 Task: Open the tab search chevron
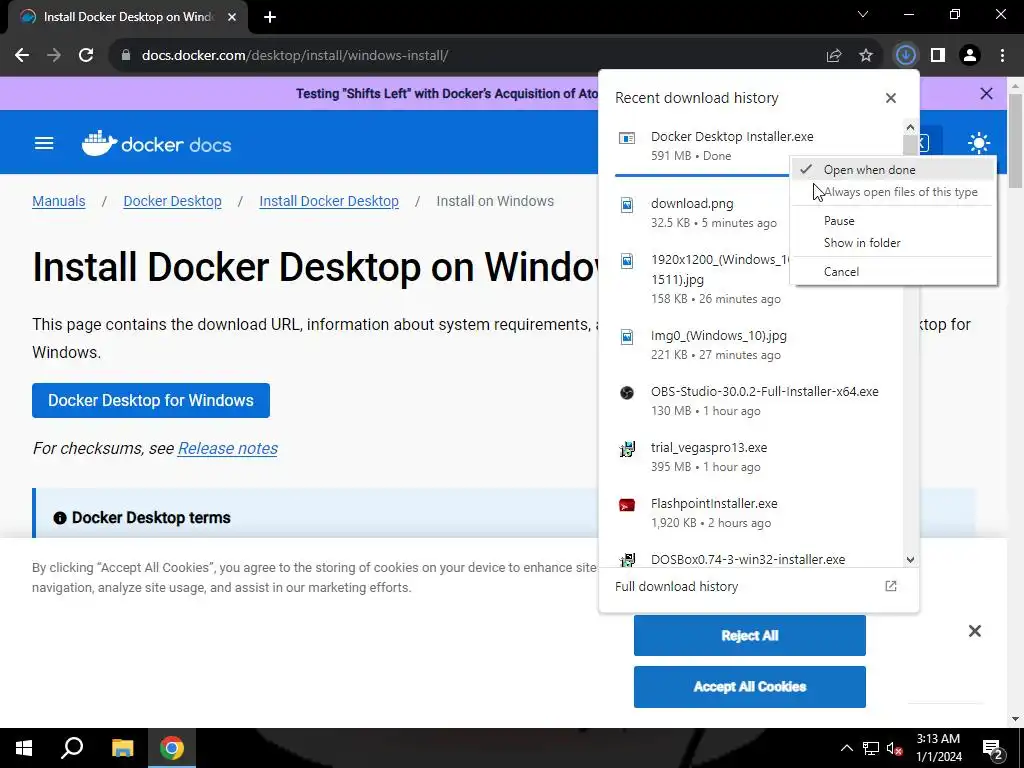coord(863,14)
